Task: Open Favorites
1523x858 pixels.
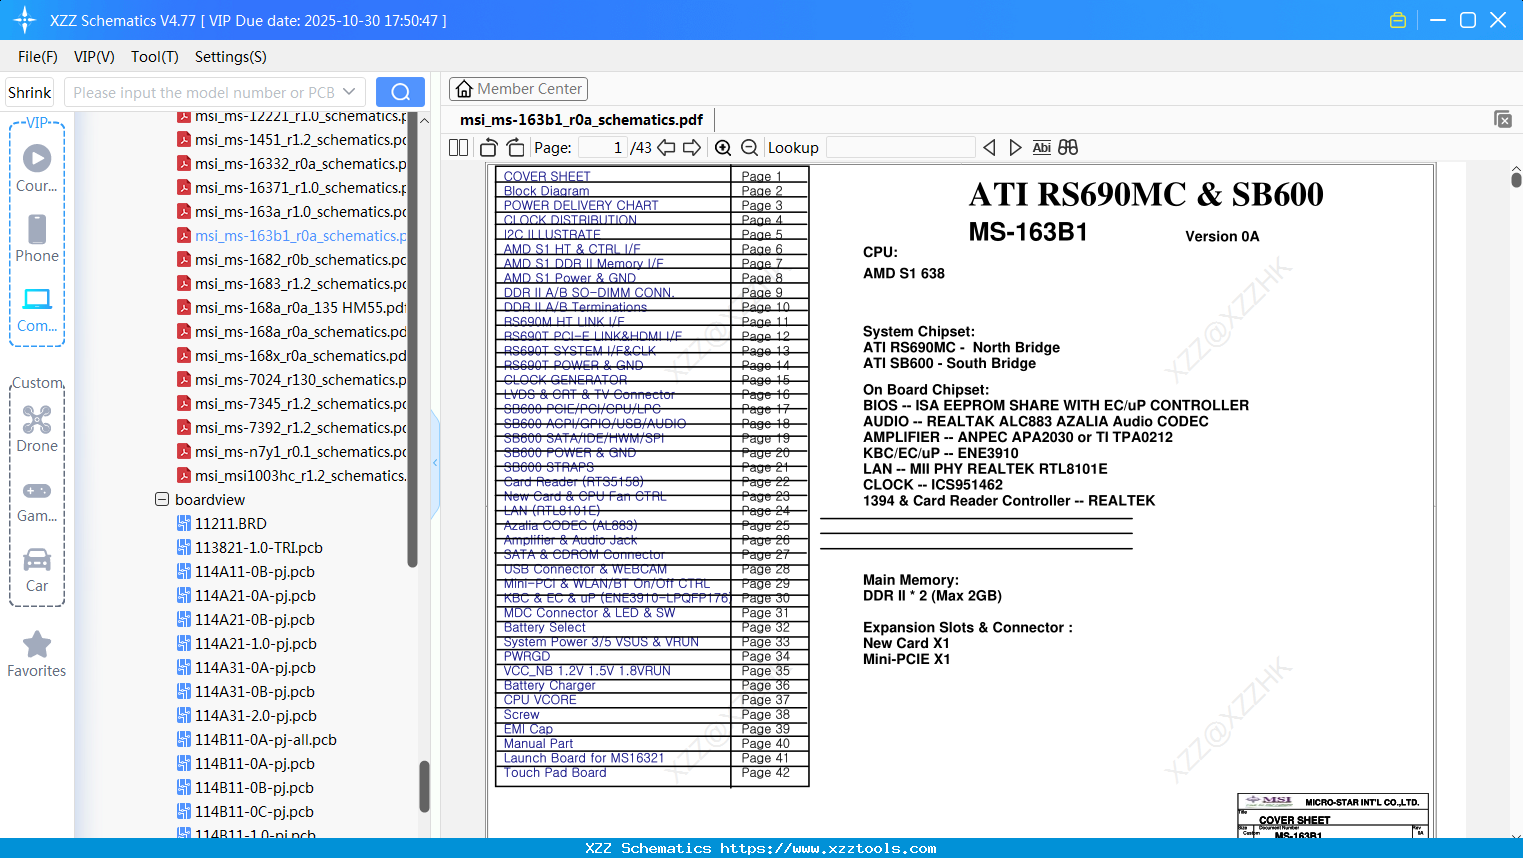Action: coord(37,655)
